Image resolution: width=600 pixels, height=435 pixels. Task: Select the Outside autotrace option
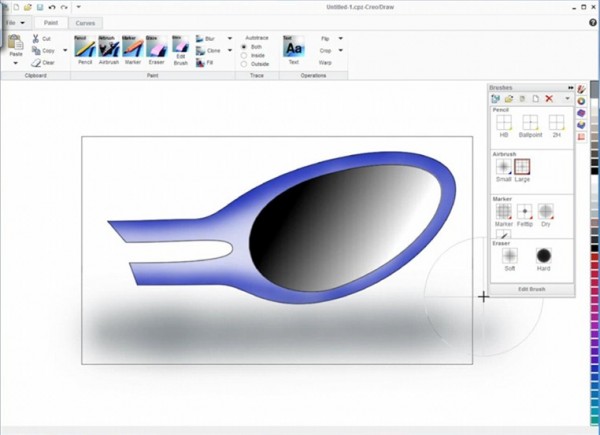pos(244,64)
